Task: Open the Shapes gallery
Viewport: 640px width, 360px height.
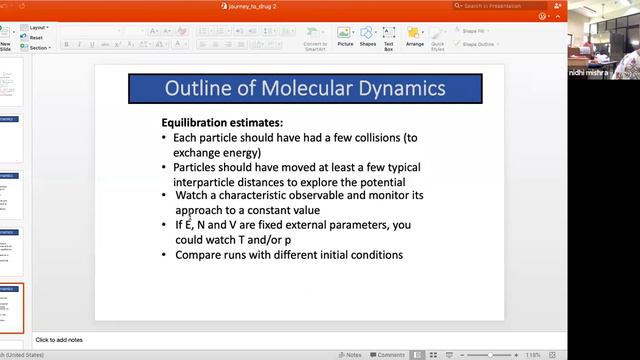Action: 367,36
